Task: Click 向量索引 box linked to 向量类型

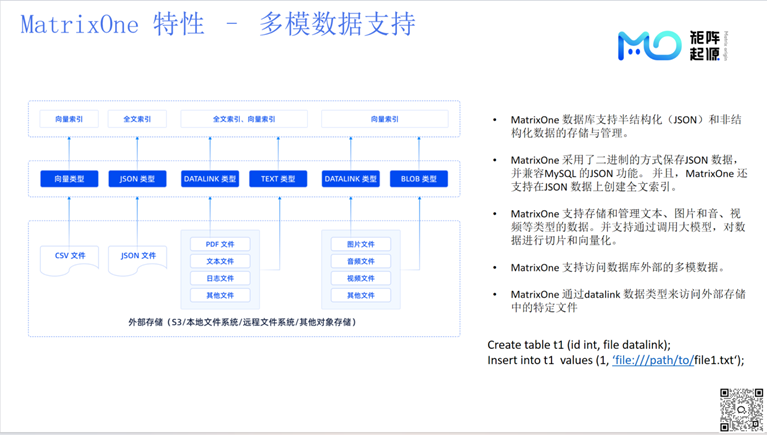Action: coord(69,119)
